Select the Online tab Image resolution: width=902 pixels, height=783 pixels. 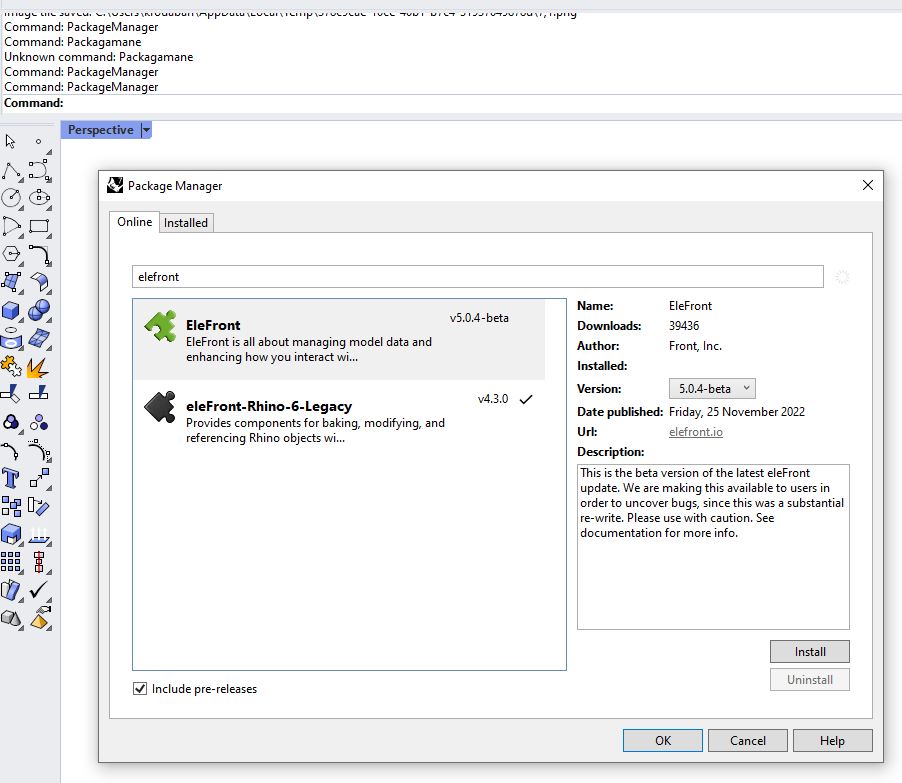(135, 222)
